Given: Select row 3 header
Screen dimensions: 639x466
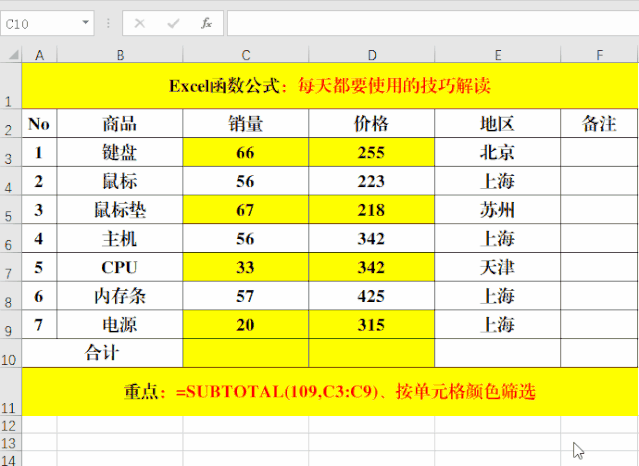Looking at the screenshot, I should [x=11, y=152].
